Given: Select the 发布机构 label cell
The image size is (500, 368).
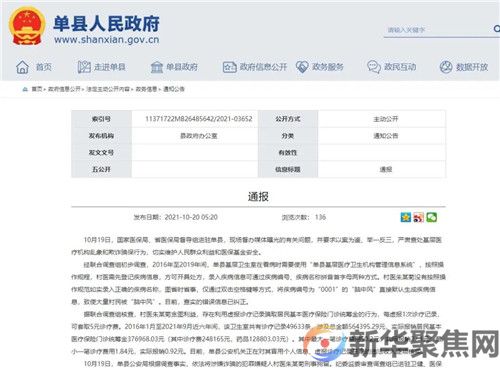Looking at the screenshot, I should tap(101, 136).
